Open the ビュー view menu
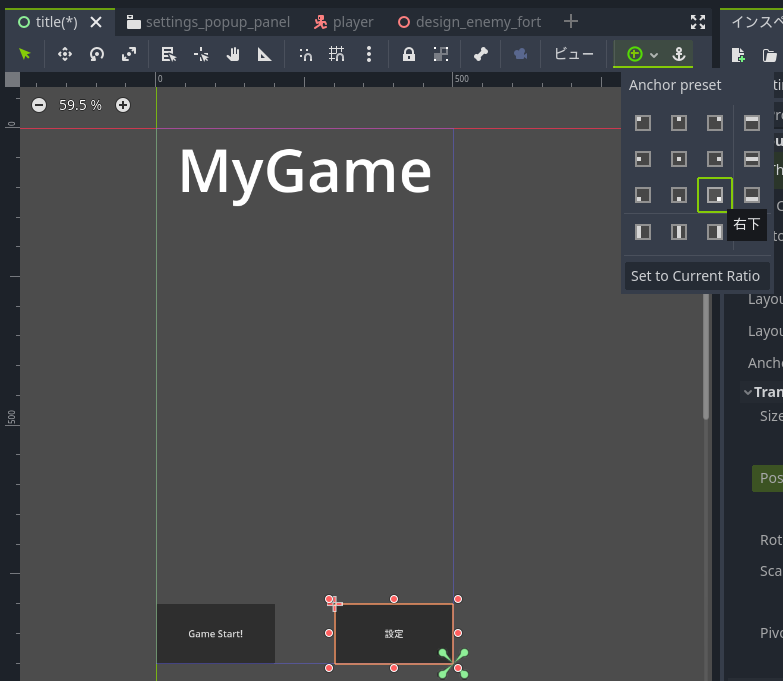 click(574, 54)
